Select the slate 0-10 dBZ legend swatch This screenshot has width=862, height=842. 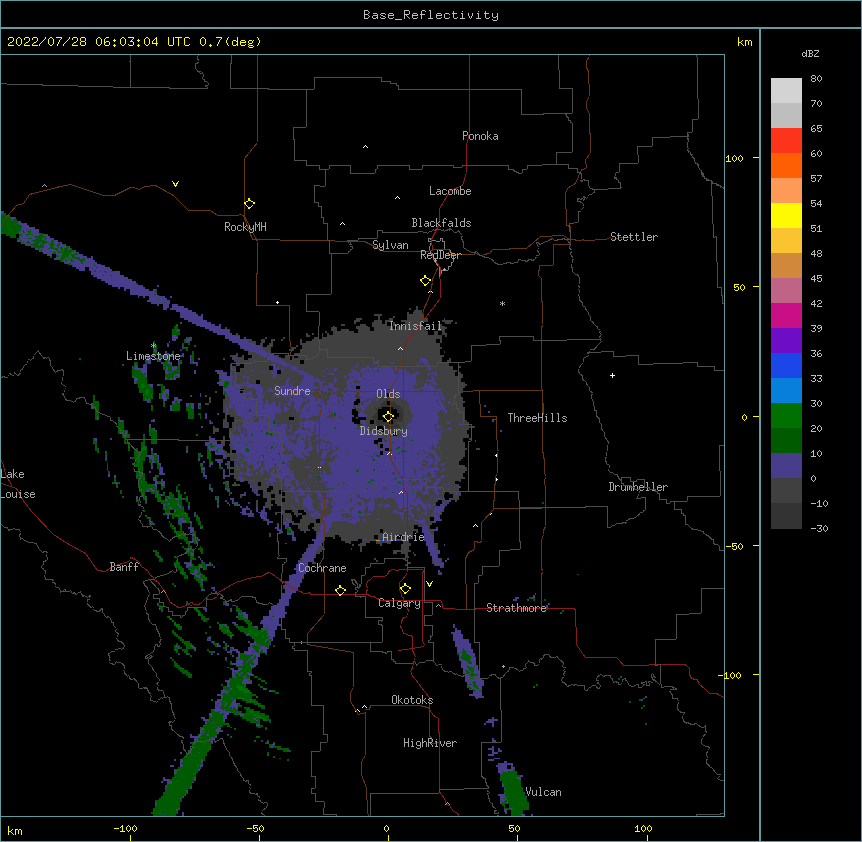click(786, 466)
